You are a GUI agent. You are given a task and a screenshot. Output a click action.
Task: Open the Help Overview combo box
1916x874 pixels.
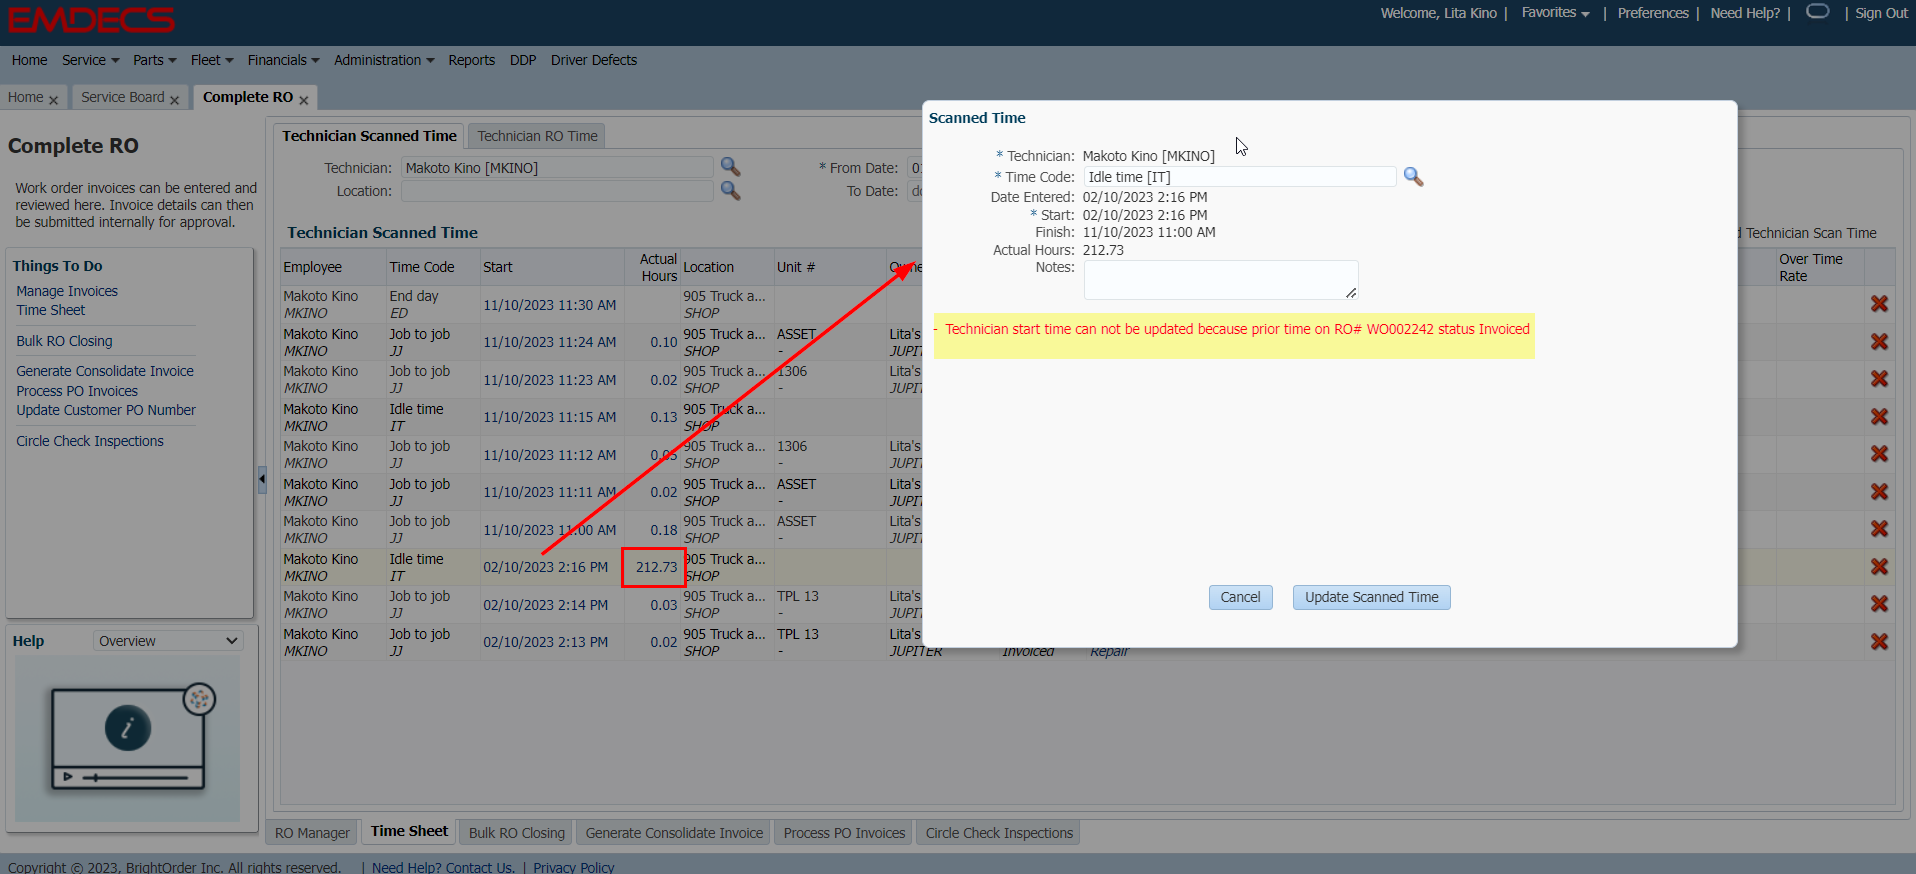pyautogui.click(x=168, y=641)
